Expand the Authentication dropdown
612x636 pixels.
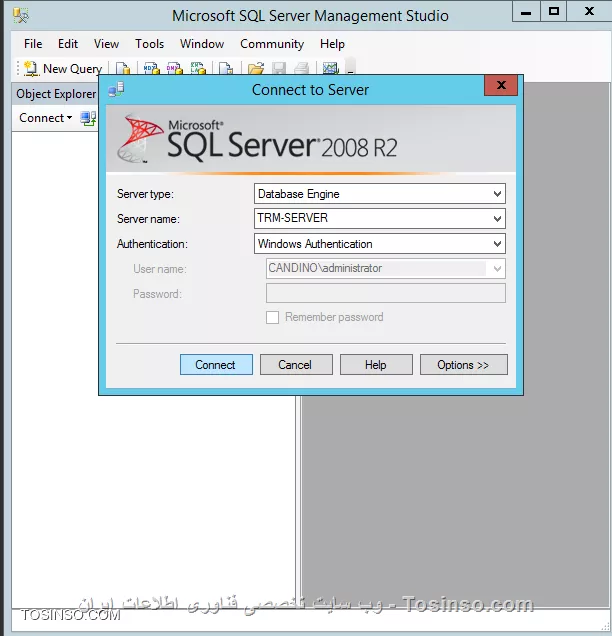pos(497,244)
